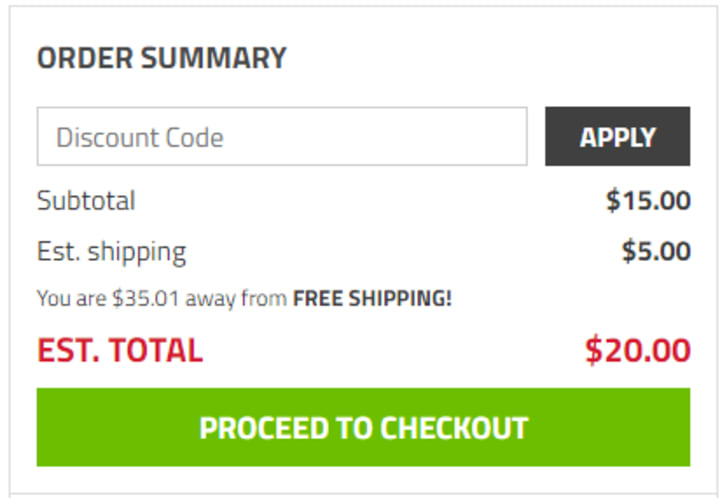The width and height of the screenshot is (720, 498).
Task: Focus the discount input via its placeholder text
Action: coord(140,137)
